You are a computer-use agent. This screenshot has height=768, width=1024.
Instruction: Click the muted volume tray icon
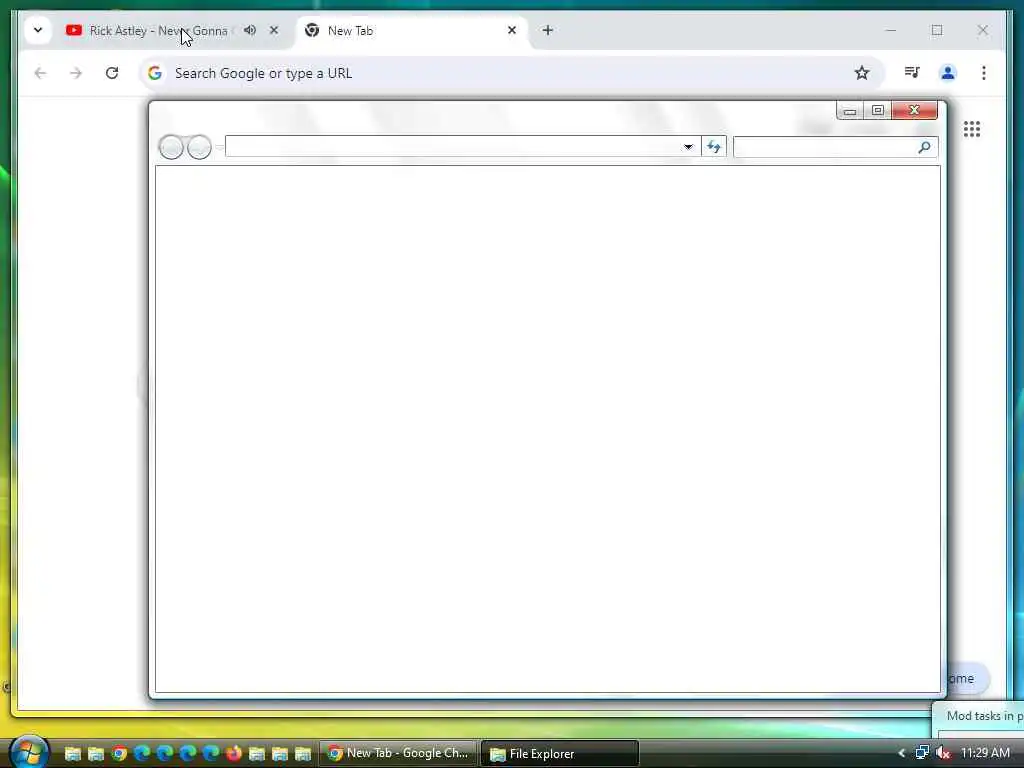942,754
